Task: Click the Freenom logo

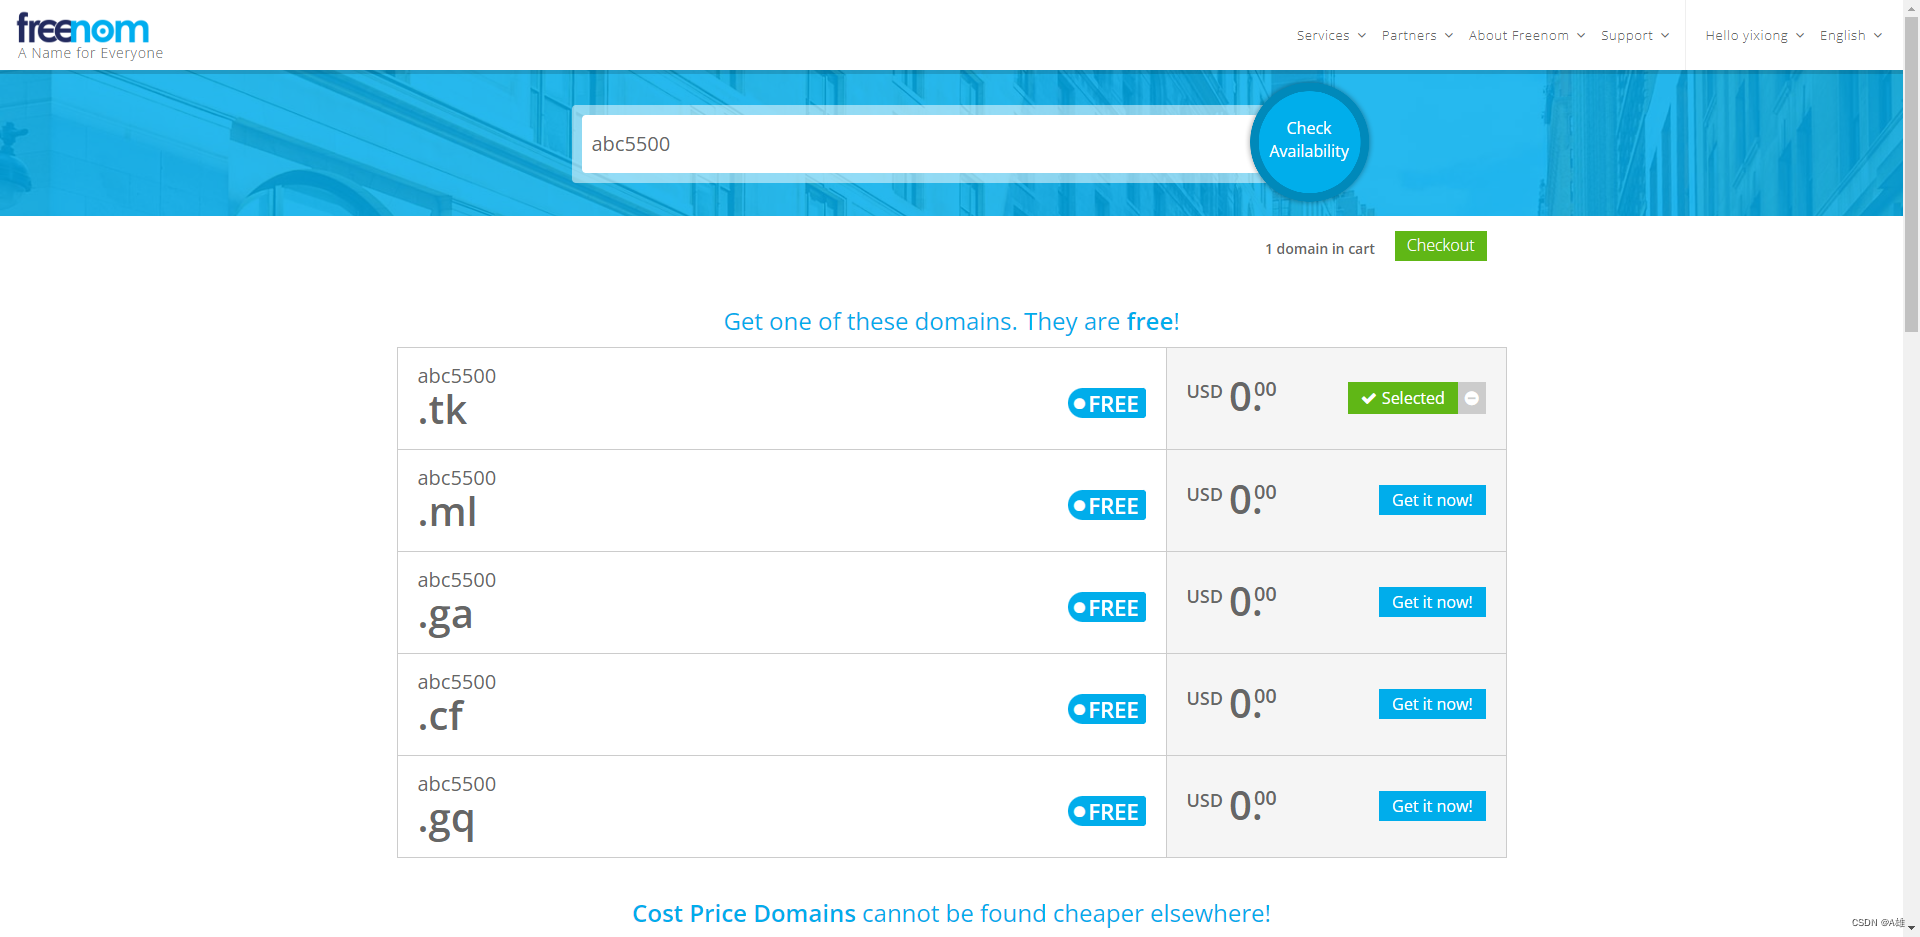Action: (83, 28)
